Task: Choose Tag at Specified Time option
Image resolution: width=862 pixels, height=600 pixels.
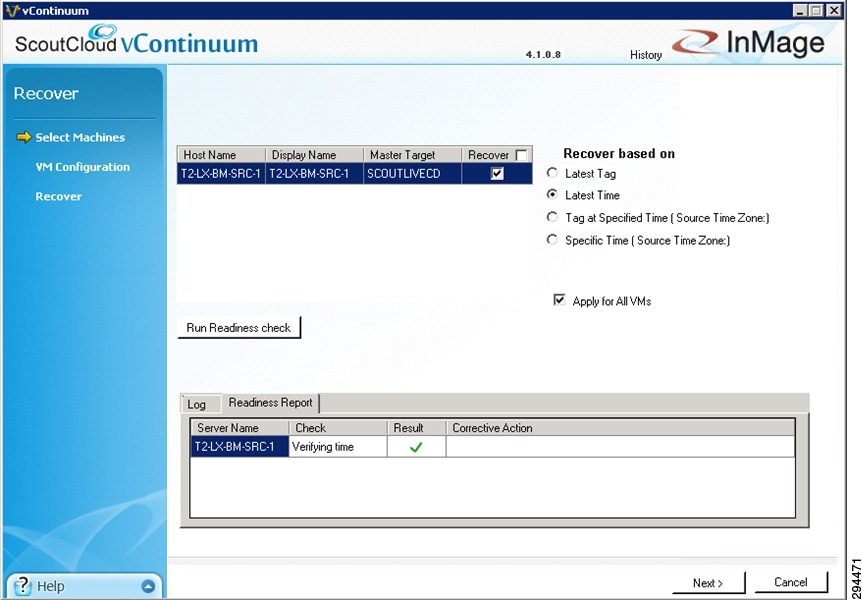Action: 552,217
